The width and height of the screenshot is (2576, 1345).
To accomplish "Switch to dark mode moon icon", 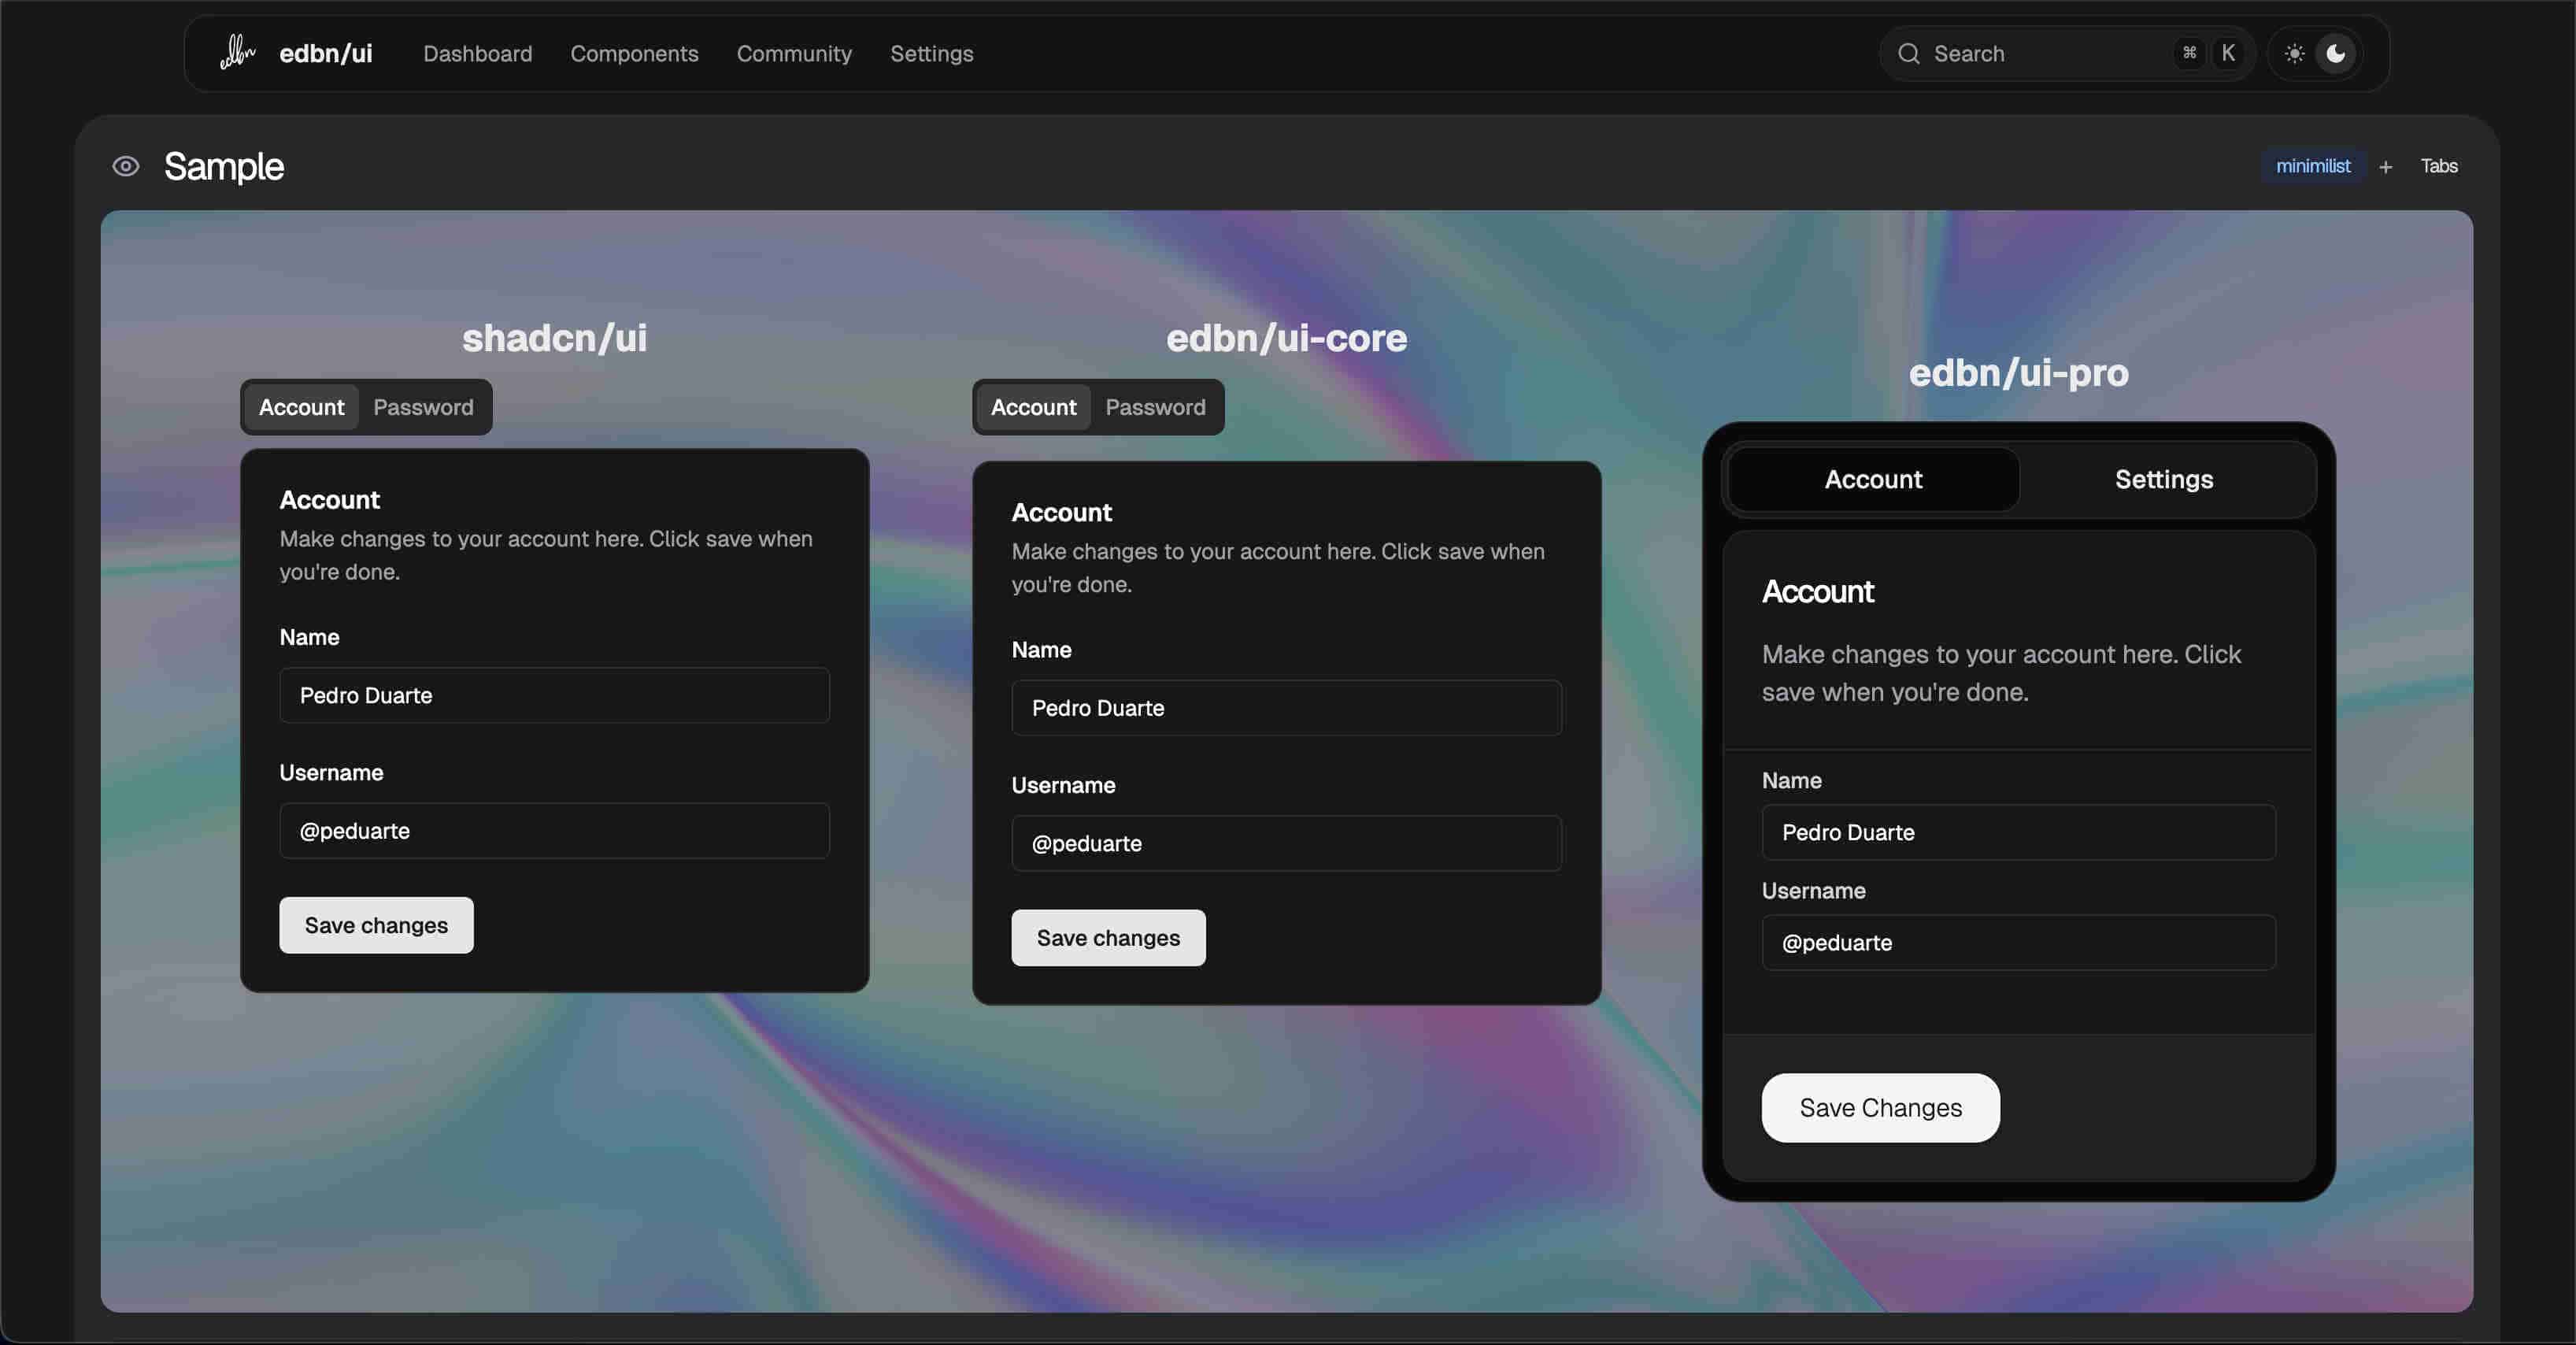I will click(2336, 54).
